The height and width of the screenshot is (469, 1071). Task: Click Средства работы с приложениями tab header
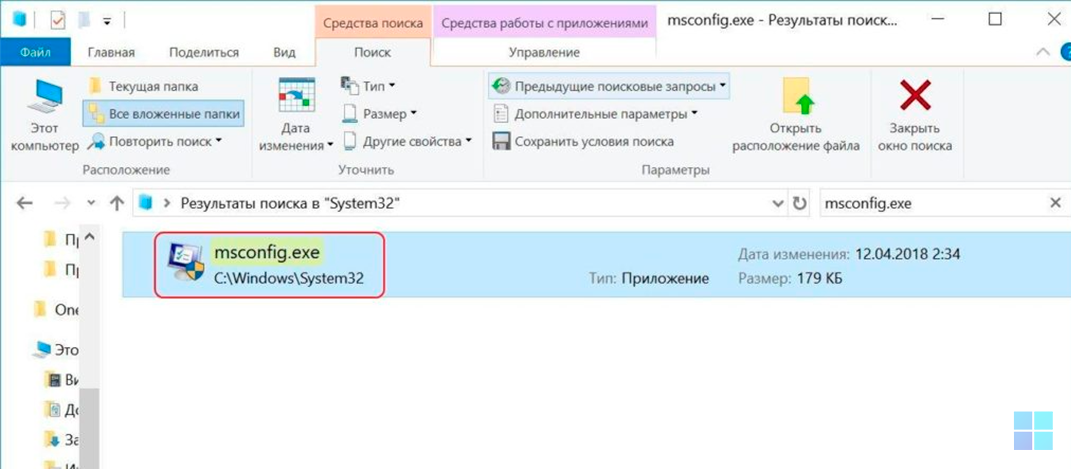coord(544,23)
